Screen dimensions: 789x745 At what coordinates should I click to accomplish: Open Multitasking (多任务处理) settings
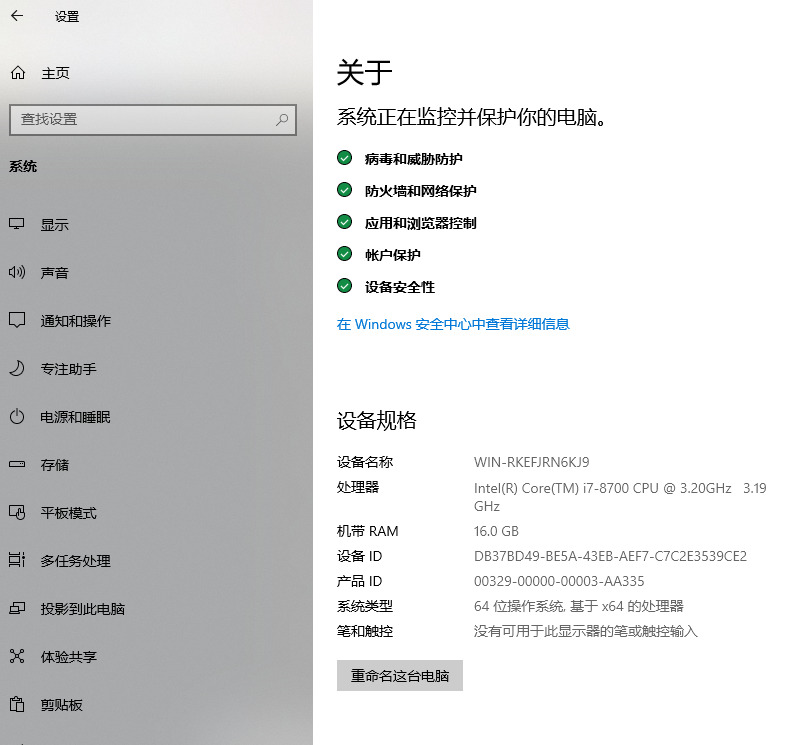click(75, 561)
